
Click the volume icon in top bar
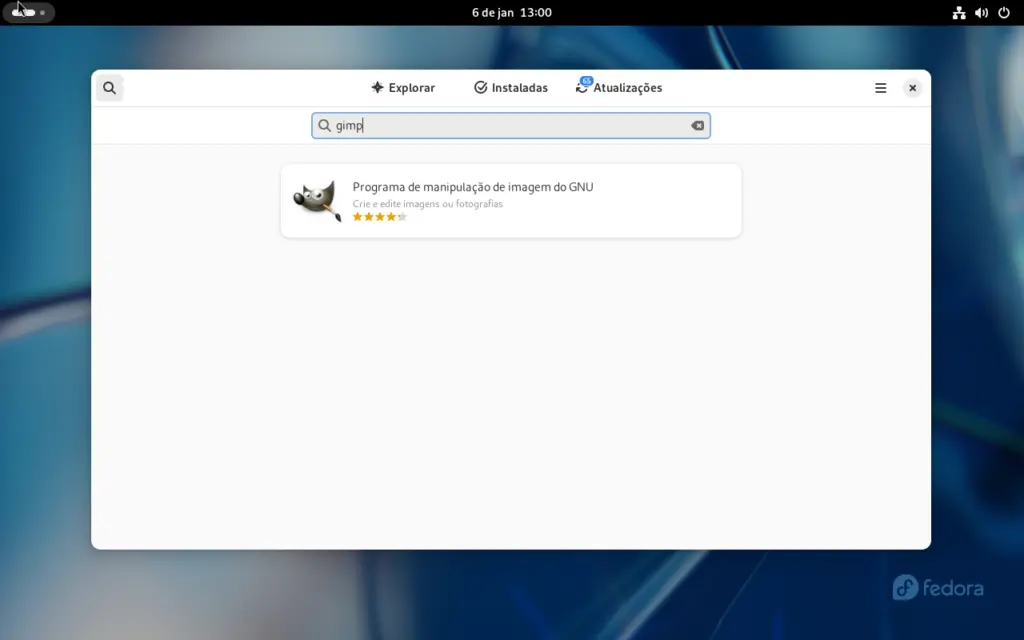click(980, 13)
